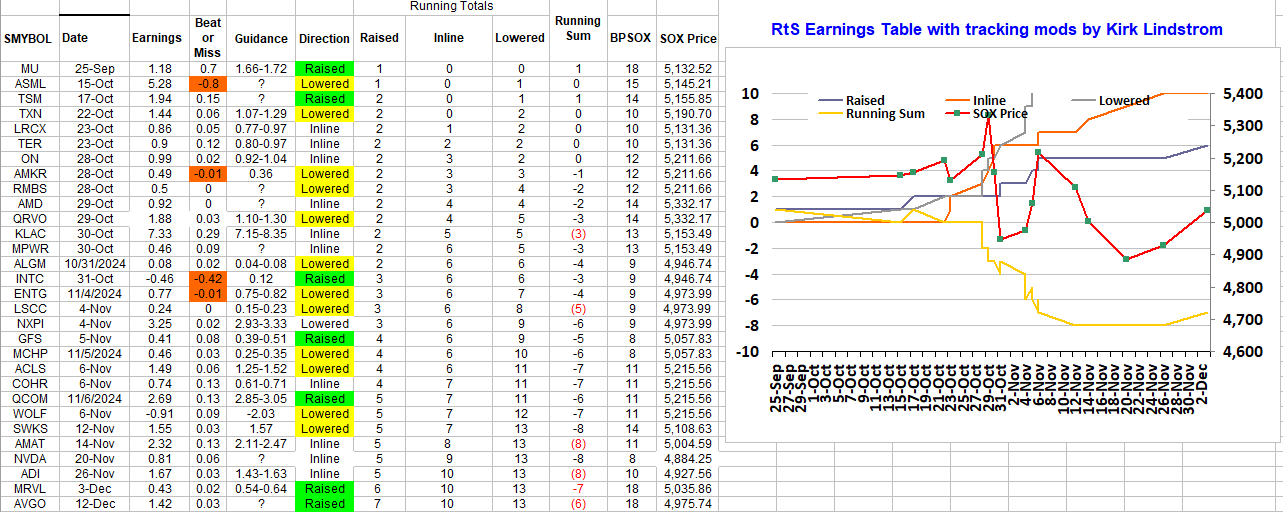Select the Inline legend entry in chart
The height and width of the screenshot is (512, 1283).
pos(989,100)
